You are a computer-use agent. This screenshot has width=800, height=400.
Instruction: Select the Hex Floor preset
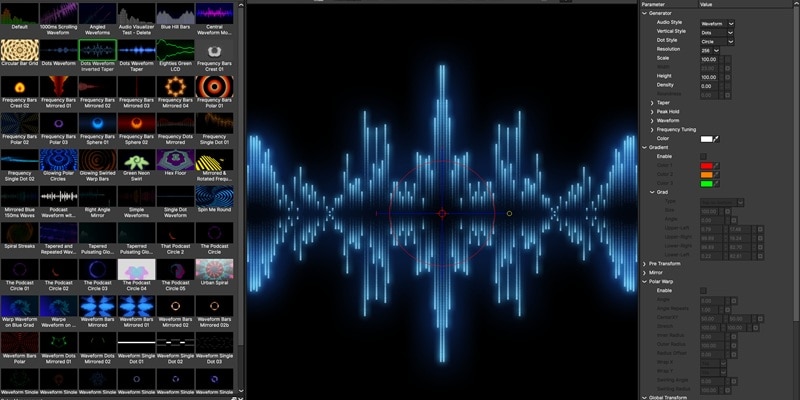(x=176, y=160)
